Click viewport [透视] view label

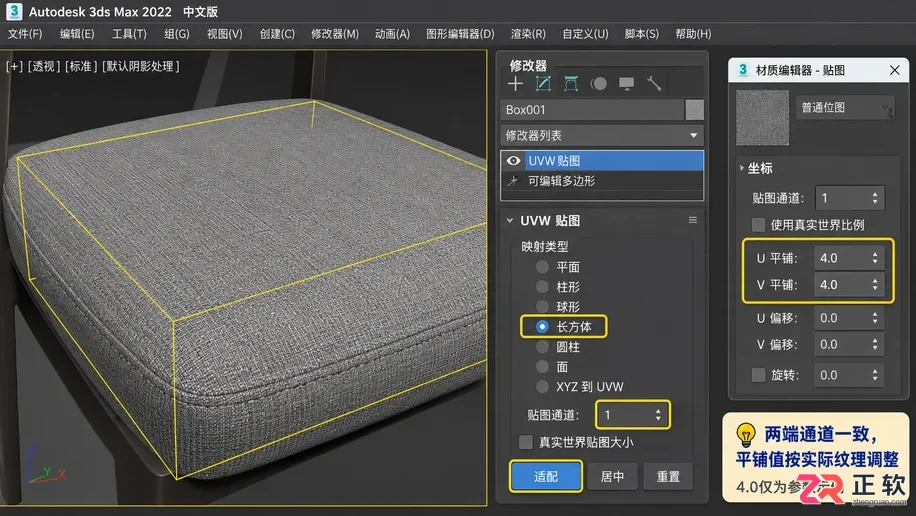tap(44, 66)
